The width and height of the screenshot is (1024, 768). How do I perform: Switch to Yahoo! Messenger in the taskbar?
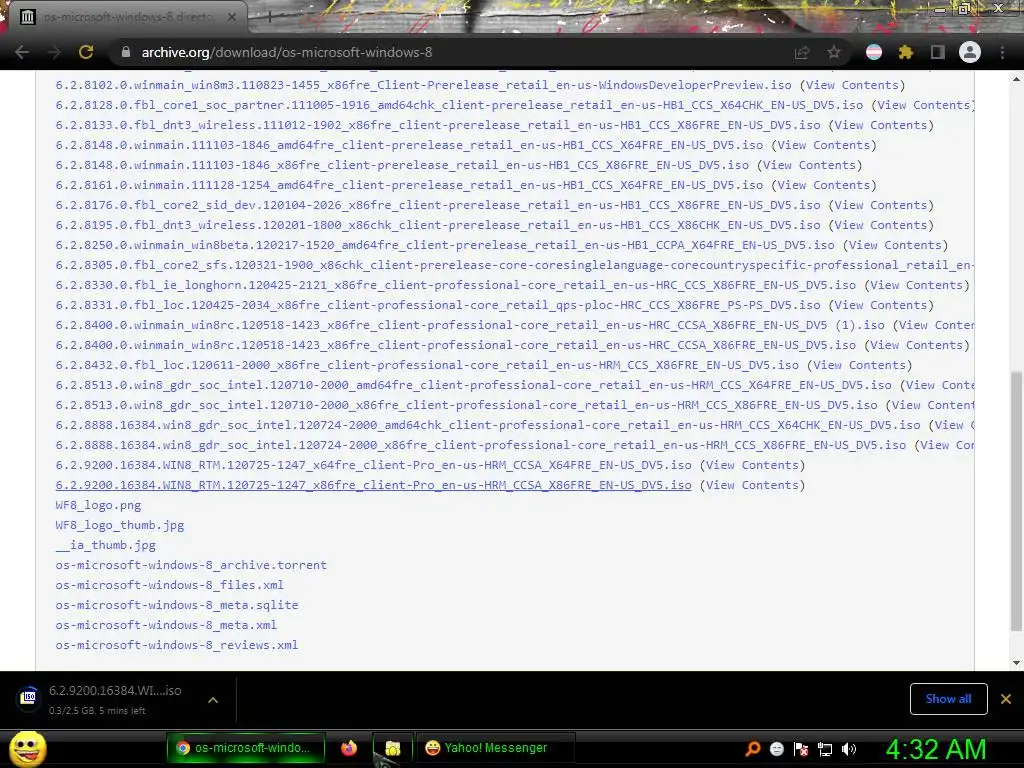pos(495,748)
